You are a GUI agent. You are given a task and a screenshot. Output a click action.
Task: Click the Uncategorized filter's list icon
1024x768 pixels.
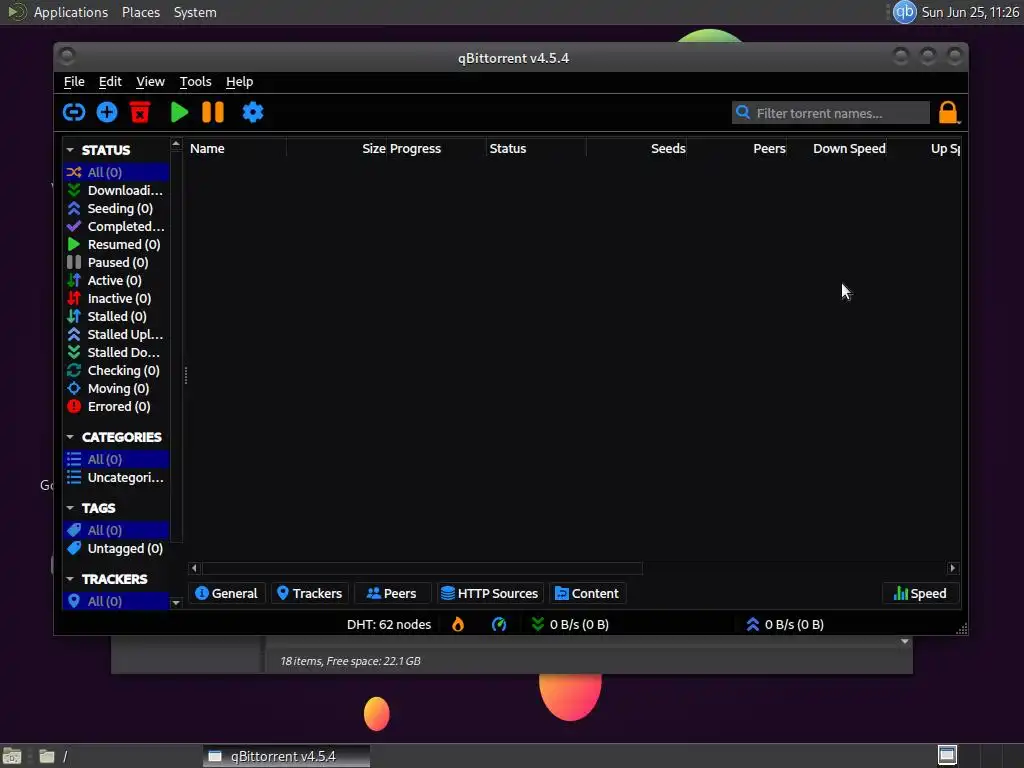click(74, 477)
